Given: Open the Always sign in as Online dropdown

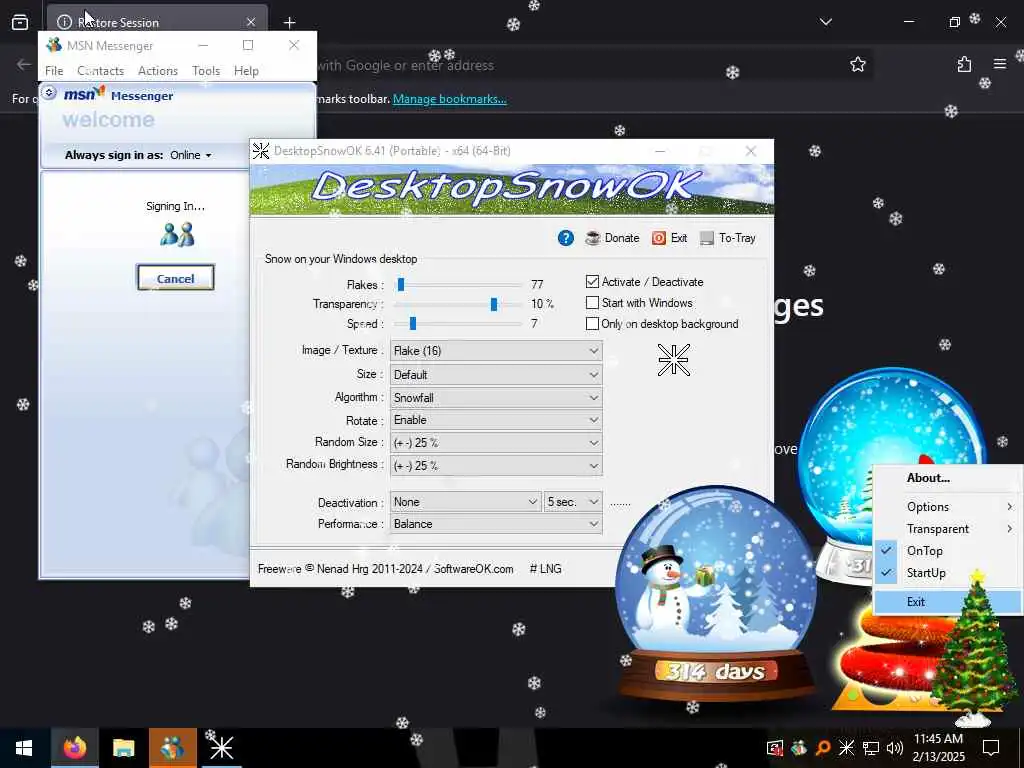Looking at the screenshot, I should coord(191,155).
